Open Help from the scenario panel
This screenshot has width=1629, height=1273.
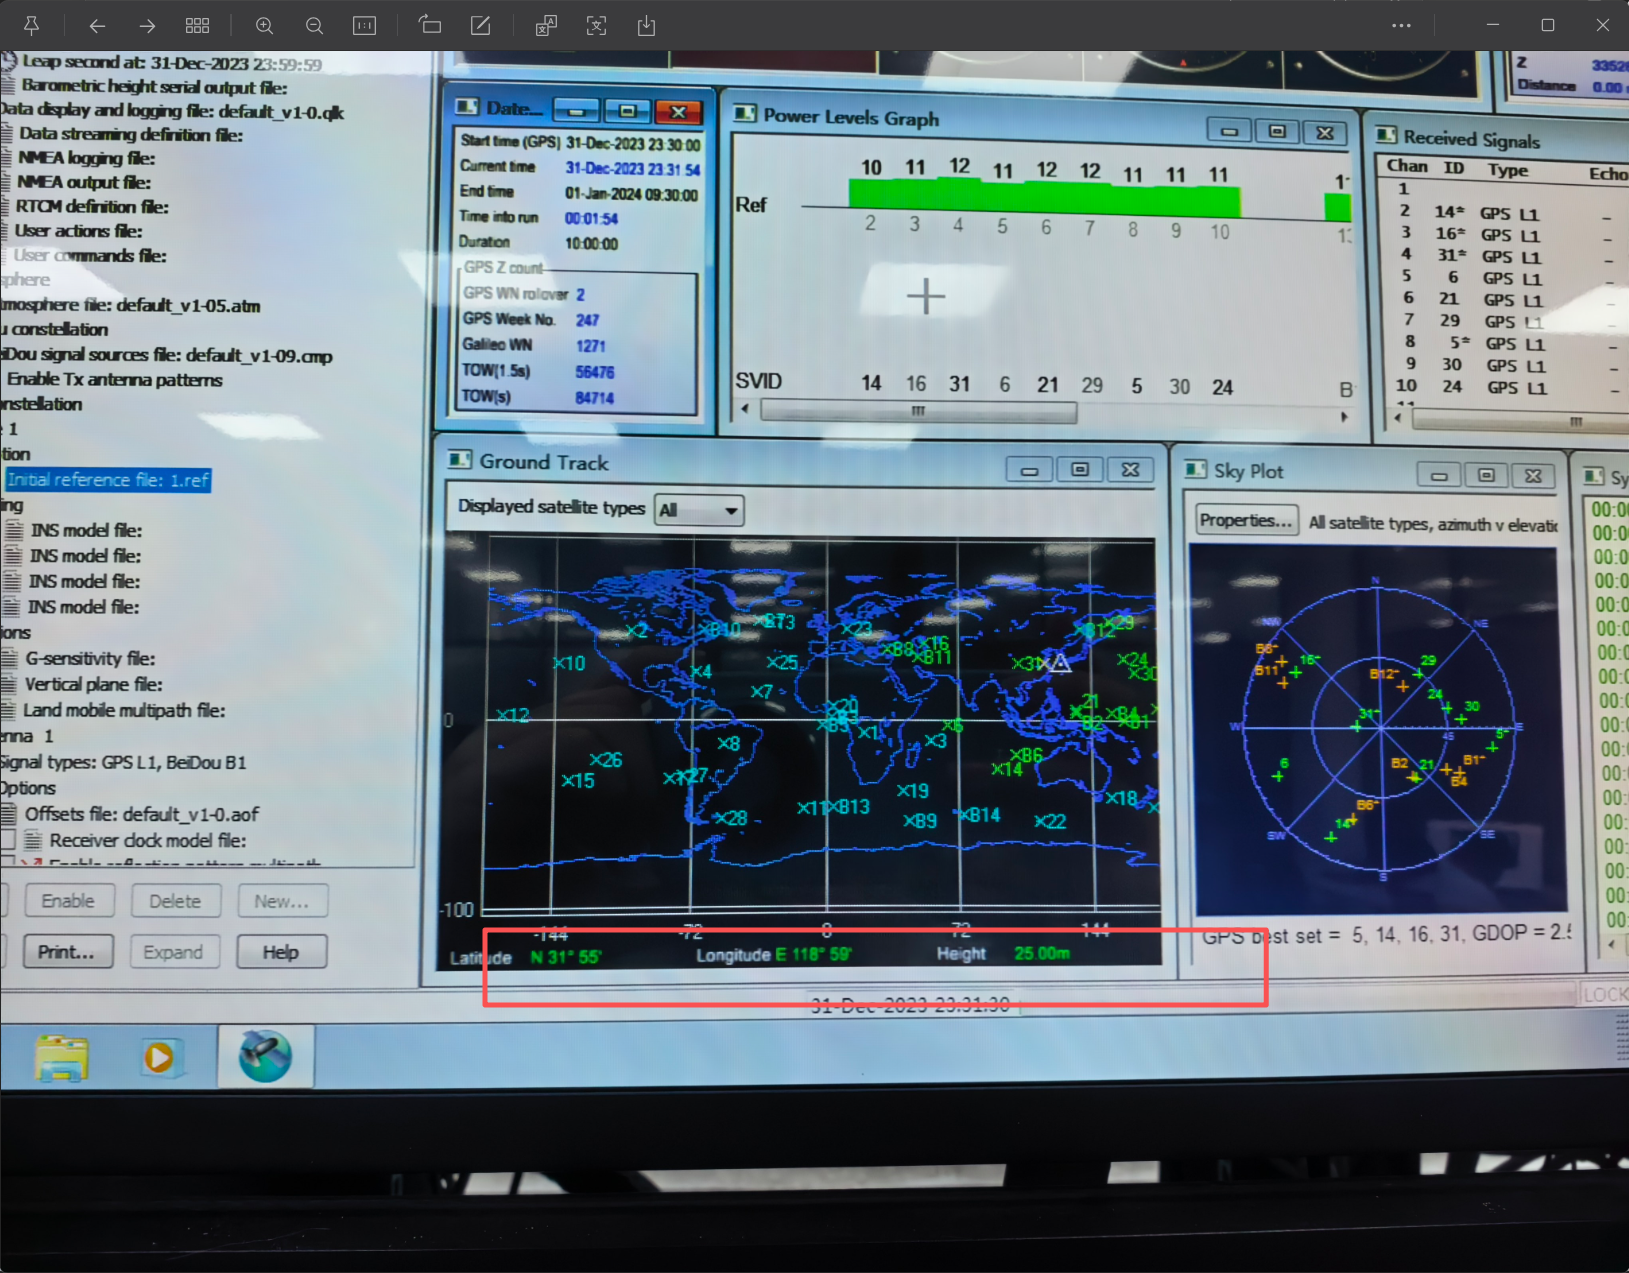281,952
